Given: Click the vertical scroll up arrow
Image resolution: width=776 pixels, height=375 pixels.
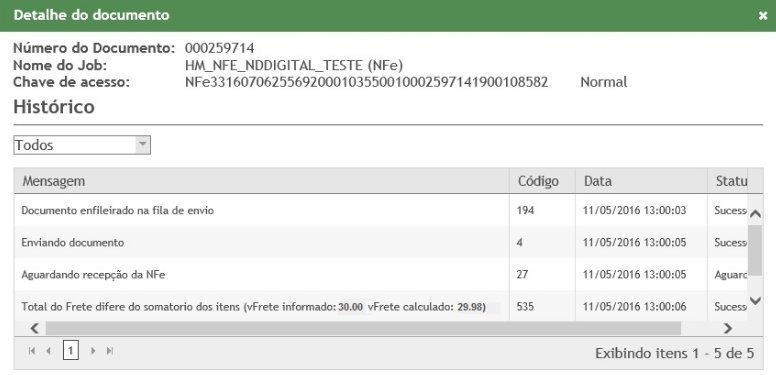Looking at the screenshot, I should [755, 214].
